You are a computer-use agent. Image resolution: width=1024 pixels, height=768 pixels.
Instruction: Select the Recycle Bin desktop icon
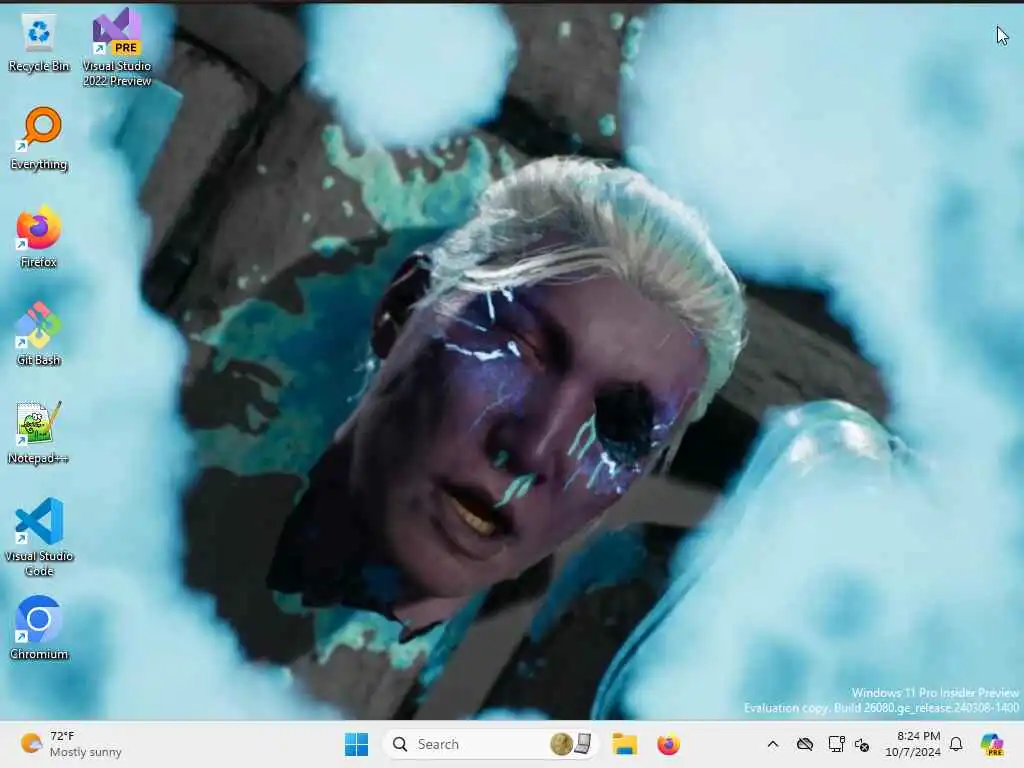click(x=39, y=42)
